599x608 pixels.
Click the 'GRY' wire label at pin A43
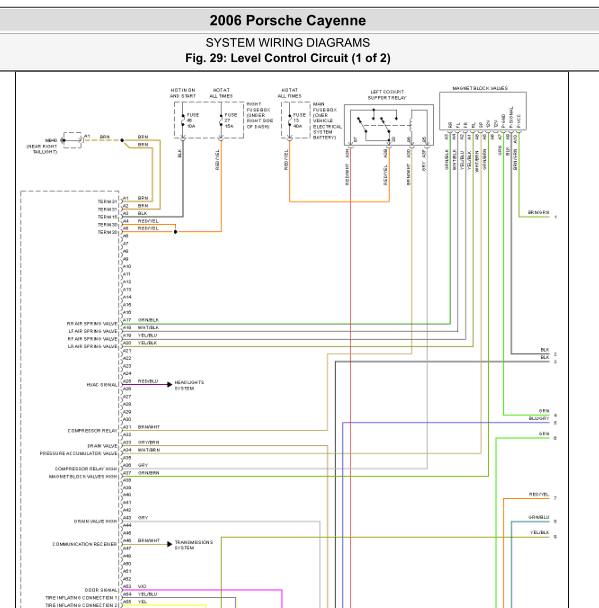tap(143, 518)
